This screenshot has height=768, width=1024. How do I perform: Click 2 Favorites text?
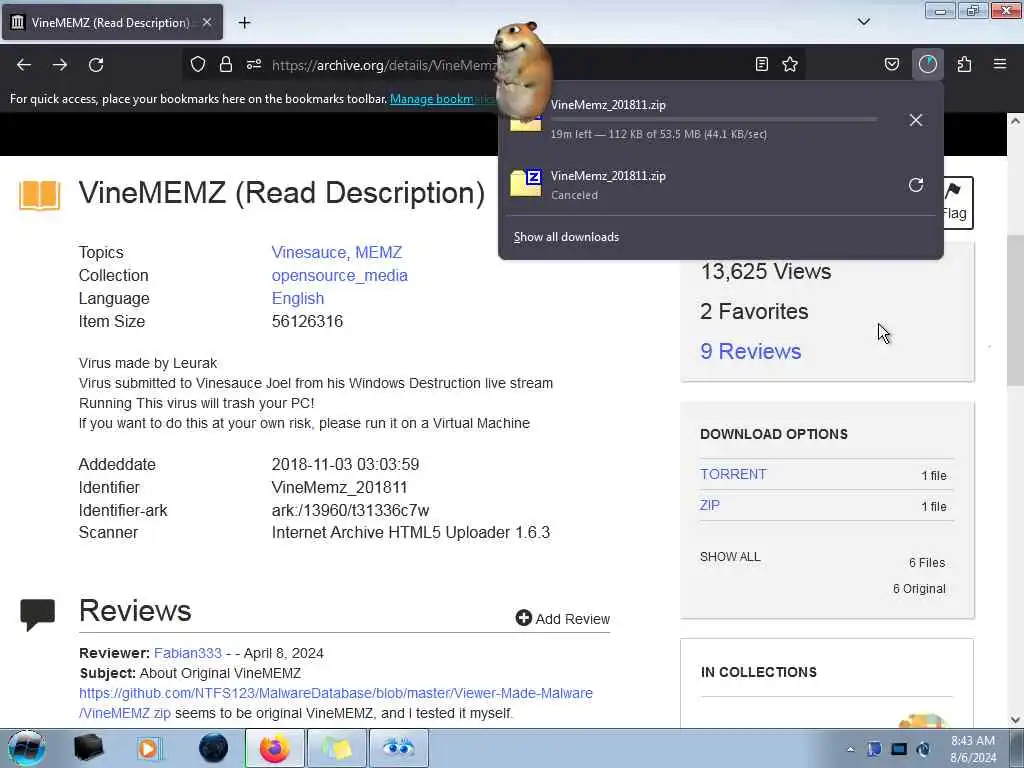pos(754,312)
